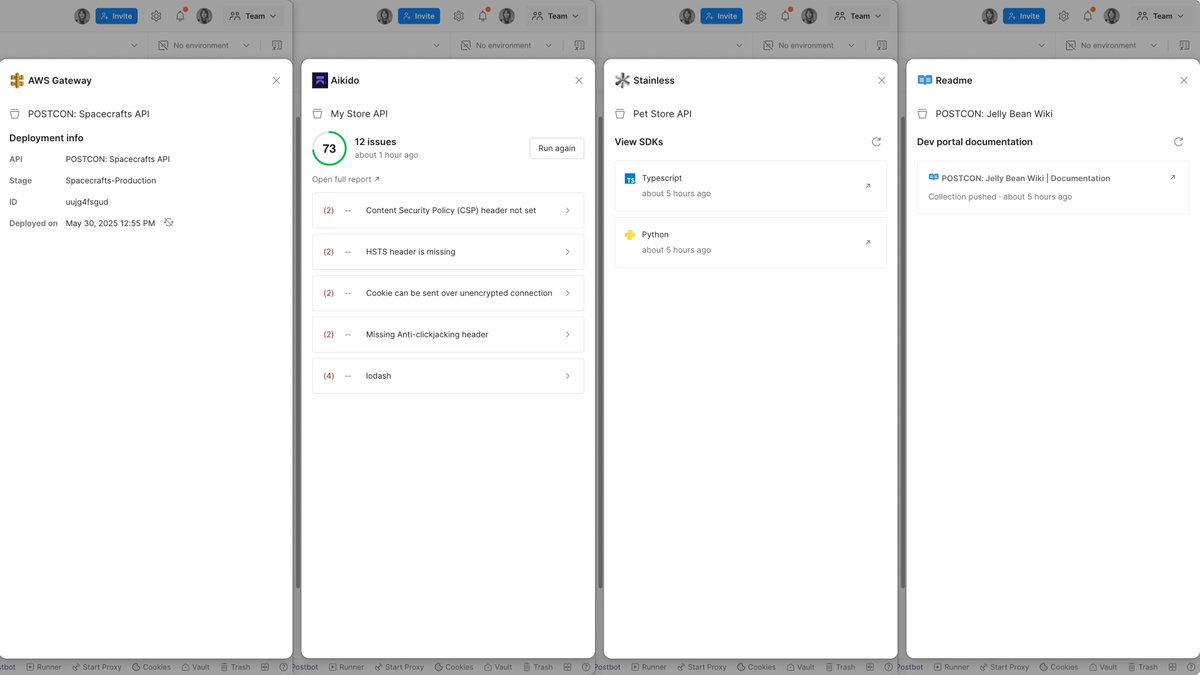The height and width of the screenshot is (675, 1200).
Task: Click the AWS Gateway logo icon
Action: click(x=17, y=80)
